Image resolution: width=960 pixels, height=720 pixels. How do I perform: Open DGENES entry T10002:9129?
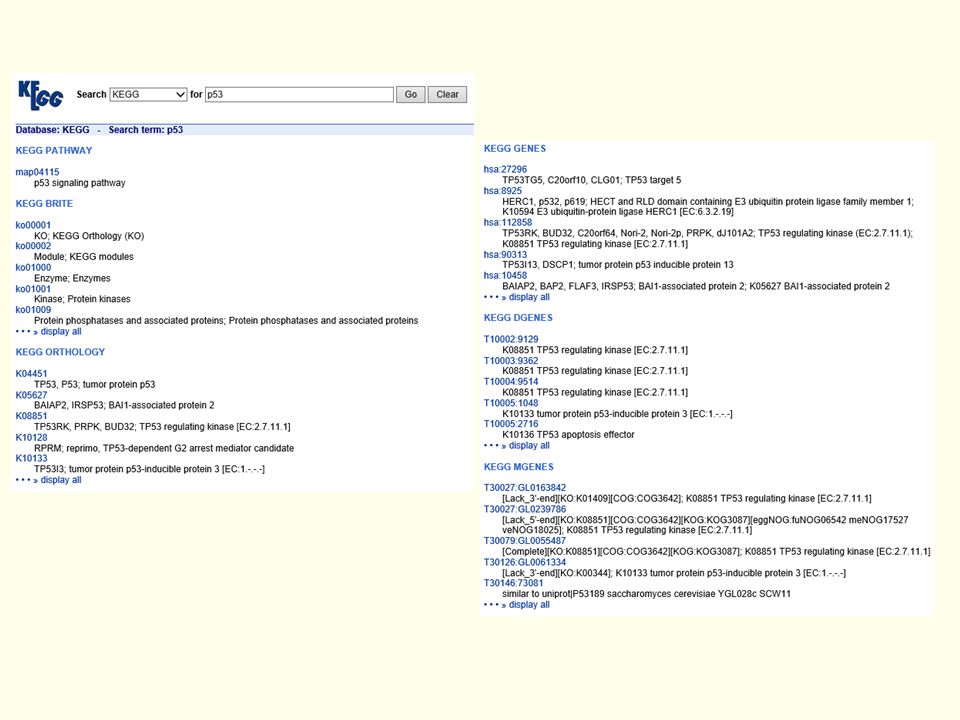point(511,339)
